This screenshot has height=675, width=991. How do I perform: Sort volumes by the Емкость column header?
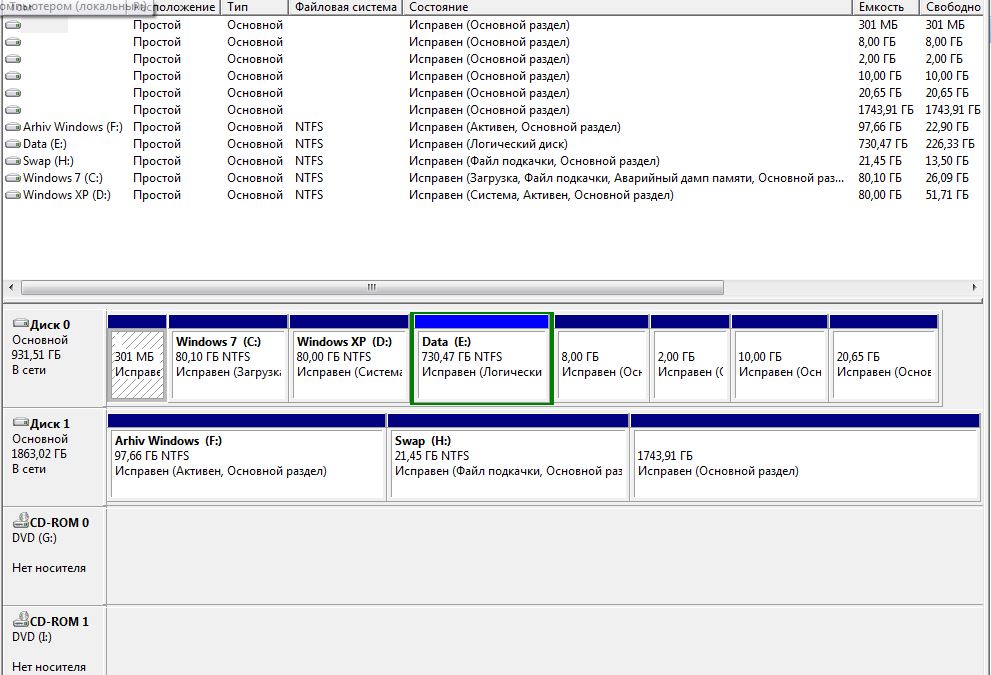tap(885, 7)
